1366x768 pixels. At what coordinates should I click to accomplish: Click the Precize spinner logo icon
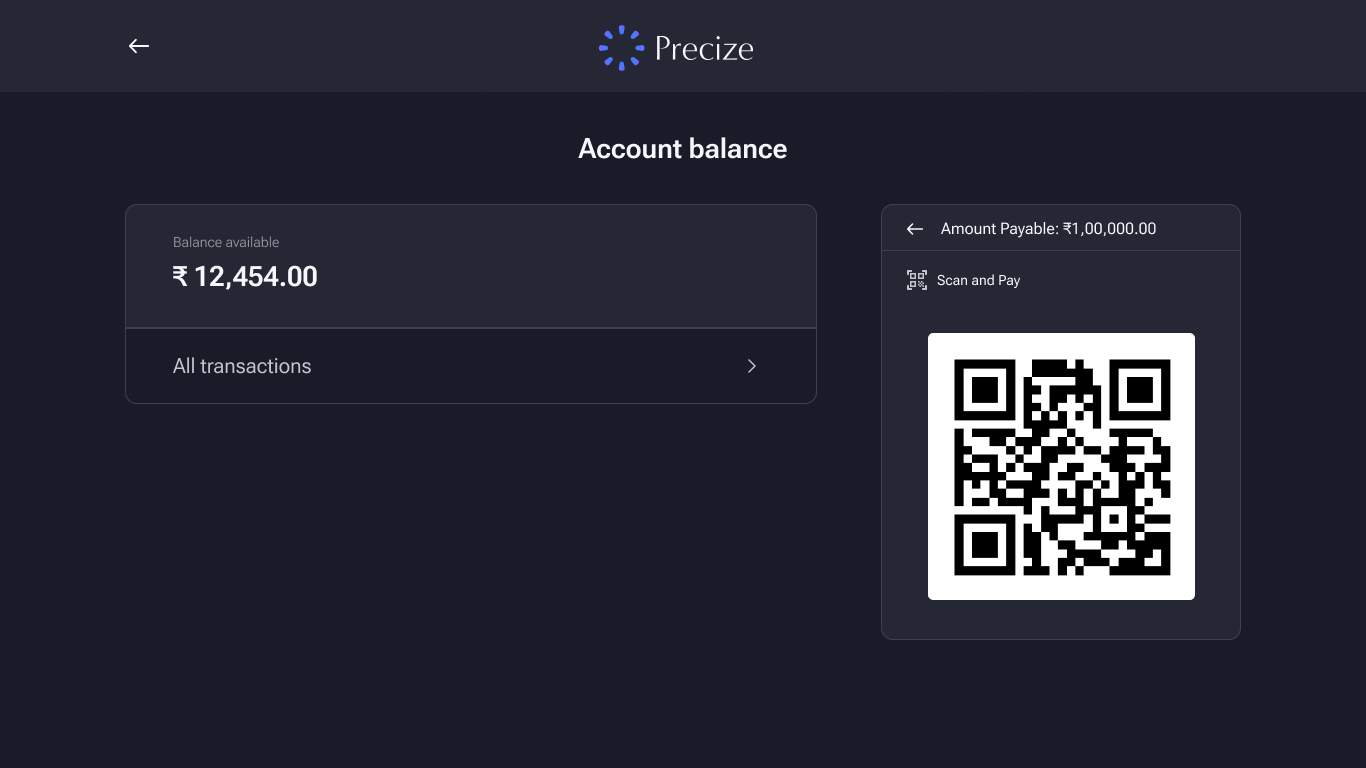point(620,47)
